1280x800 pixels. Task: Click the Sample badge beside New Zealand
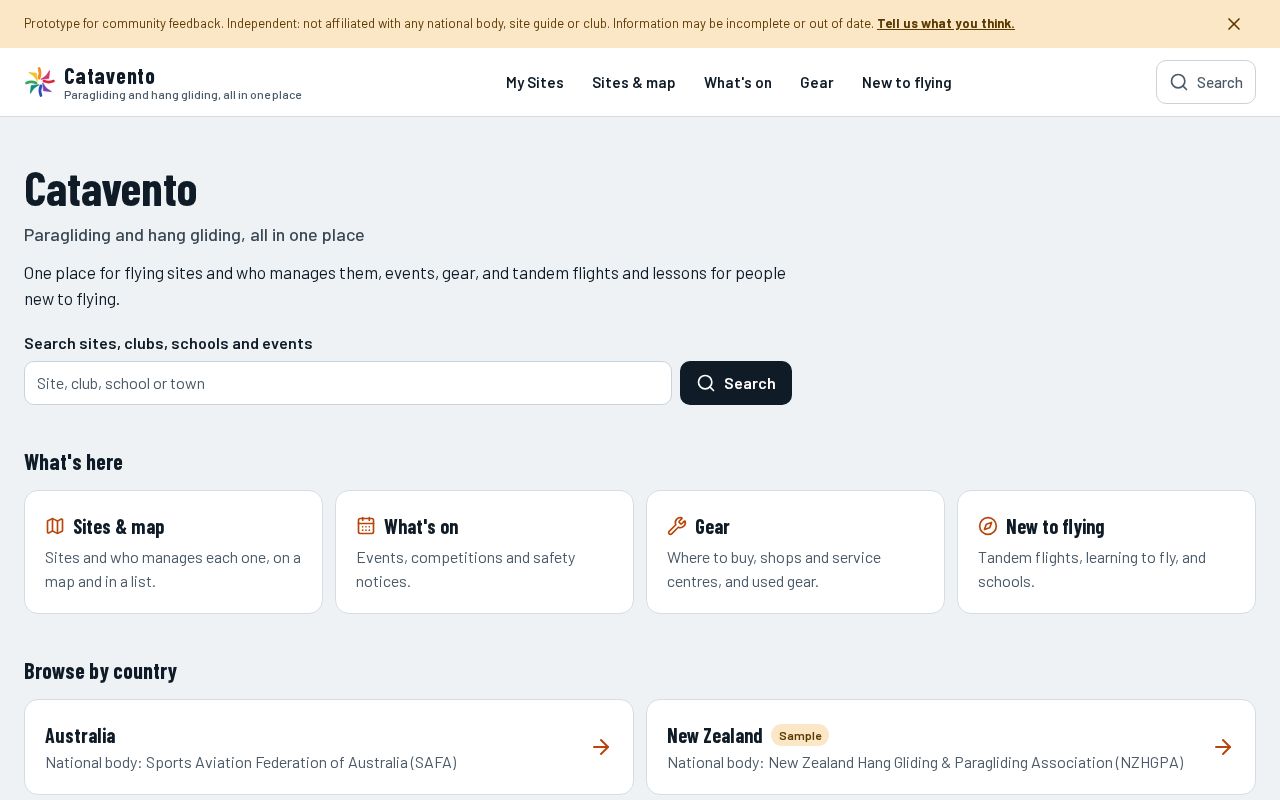(x=800, y=735)
